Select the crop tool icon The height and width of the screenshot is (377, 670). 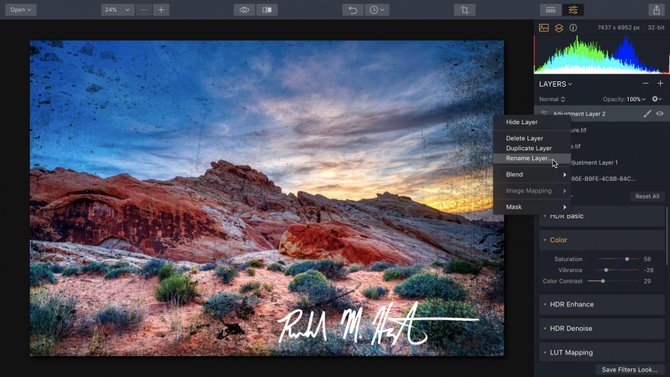(464, 10)
